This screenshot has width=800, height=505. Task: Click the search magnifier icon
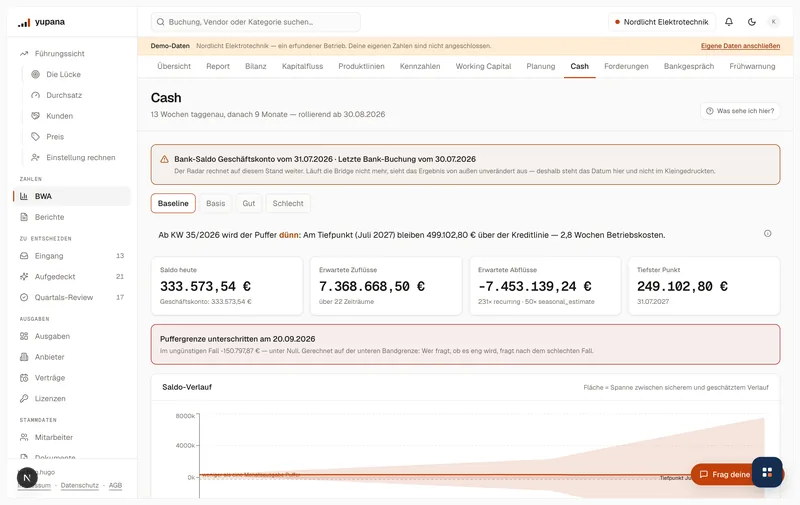click(x=160, y=22)
